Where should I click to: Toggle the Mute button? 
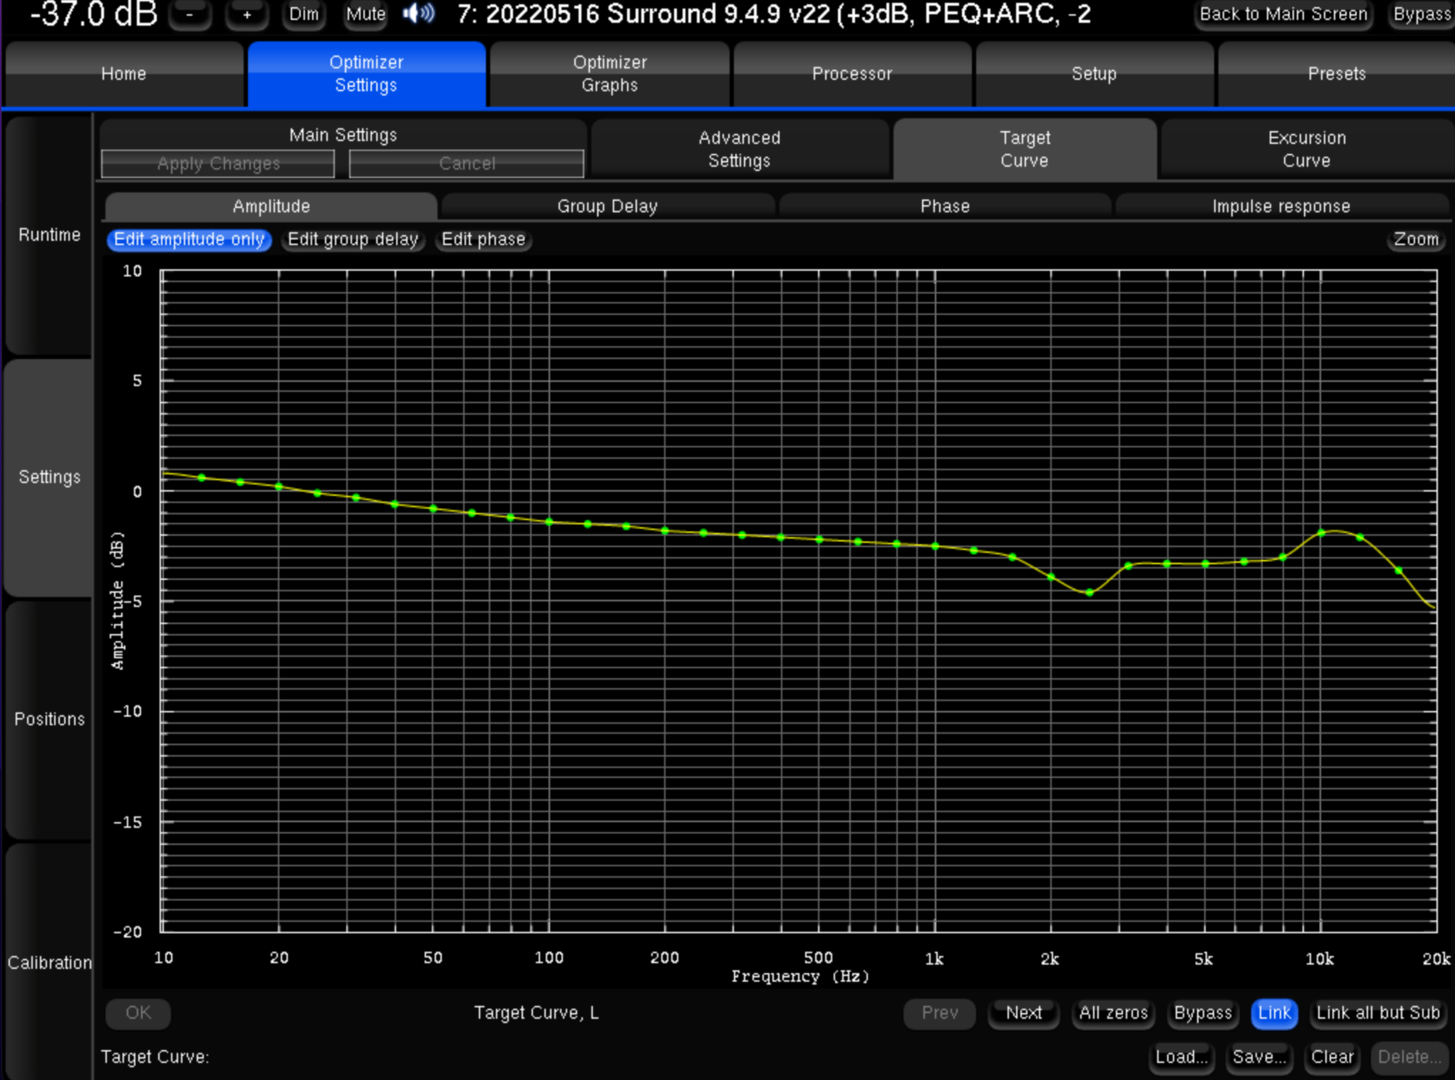coord(365,14)
